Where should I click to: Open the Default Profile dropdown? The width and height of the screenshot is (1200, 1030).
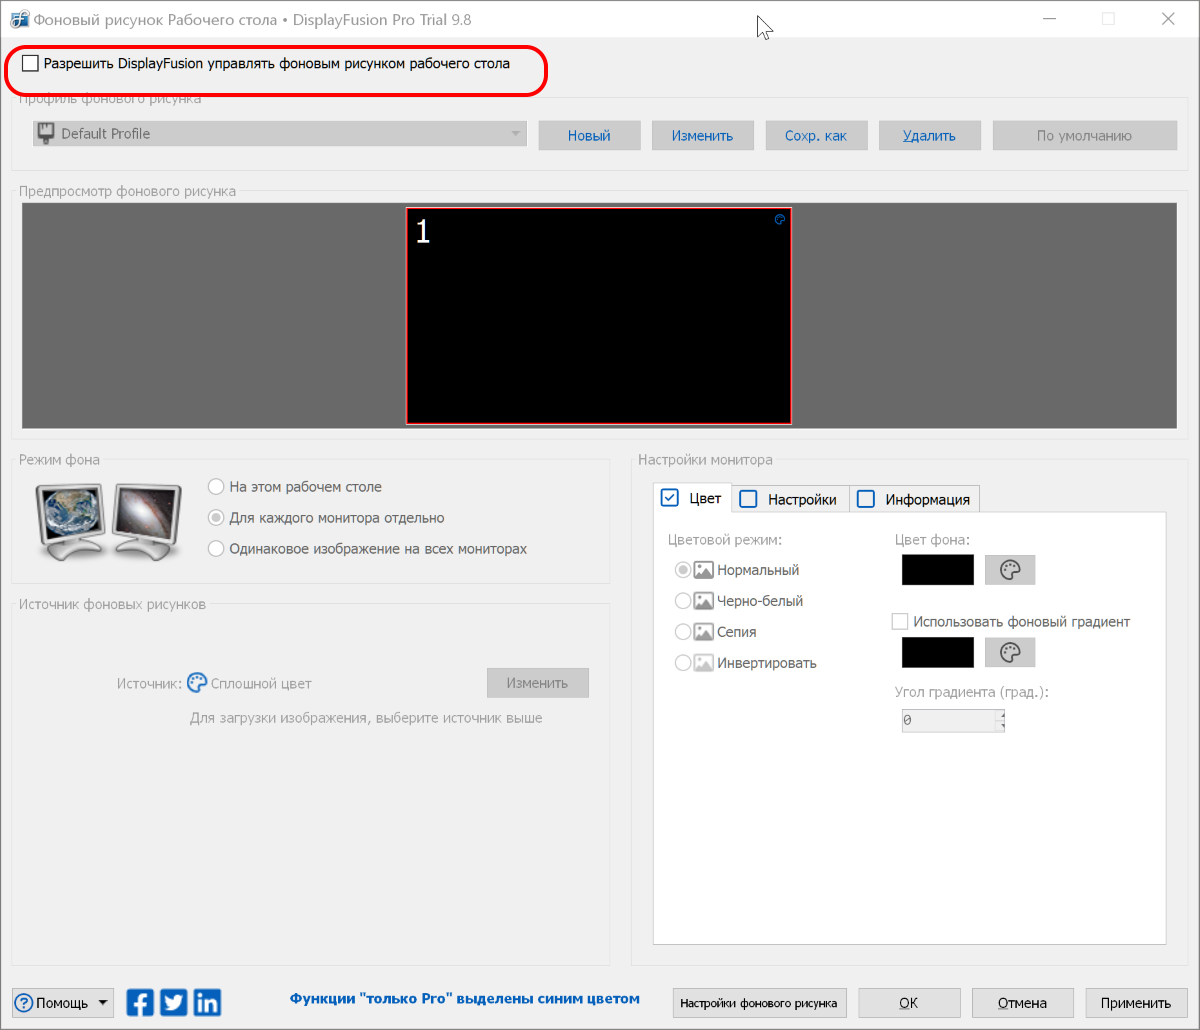coord(280,134)
